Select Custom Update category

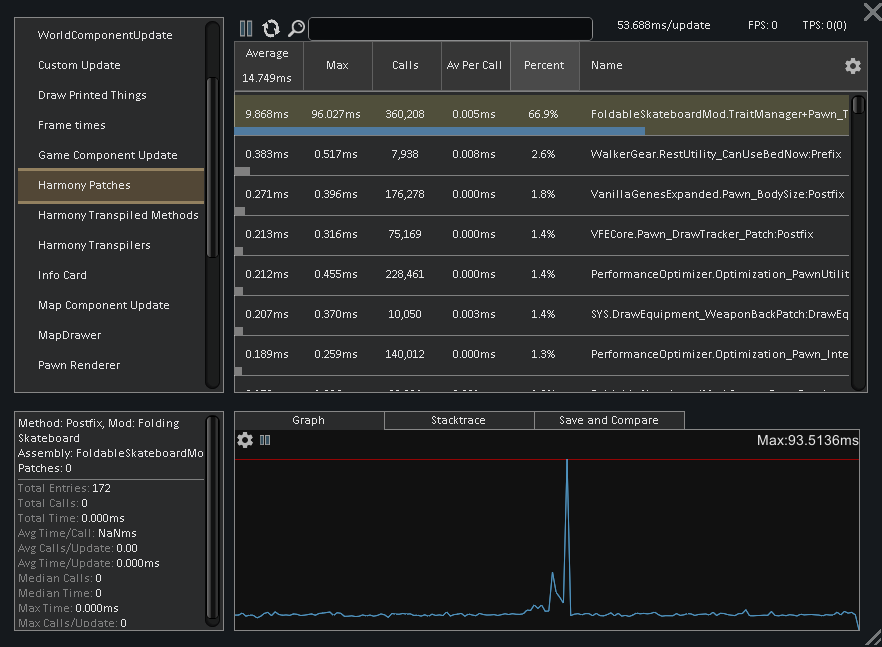click(111, 65)
